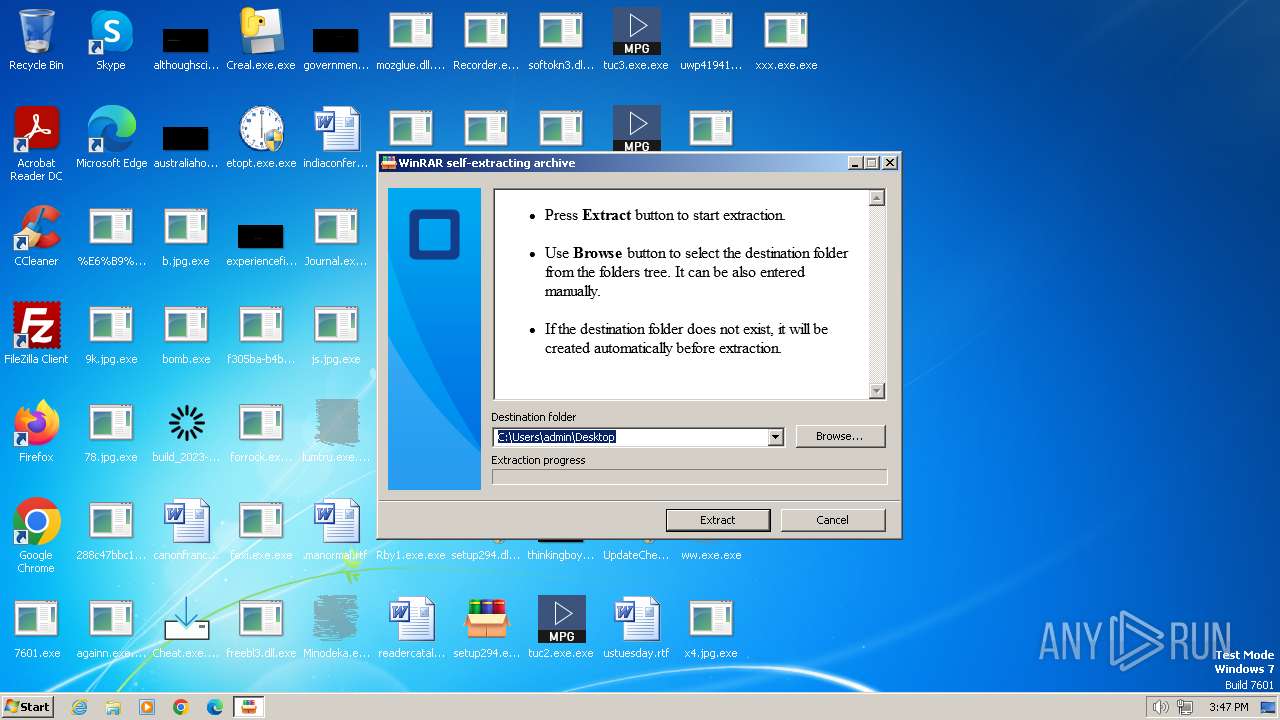Click the taskbar clock 3:47 PM
Screen dimensions: 1280x720
(1228, 707)
